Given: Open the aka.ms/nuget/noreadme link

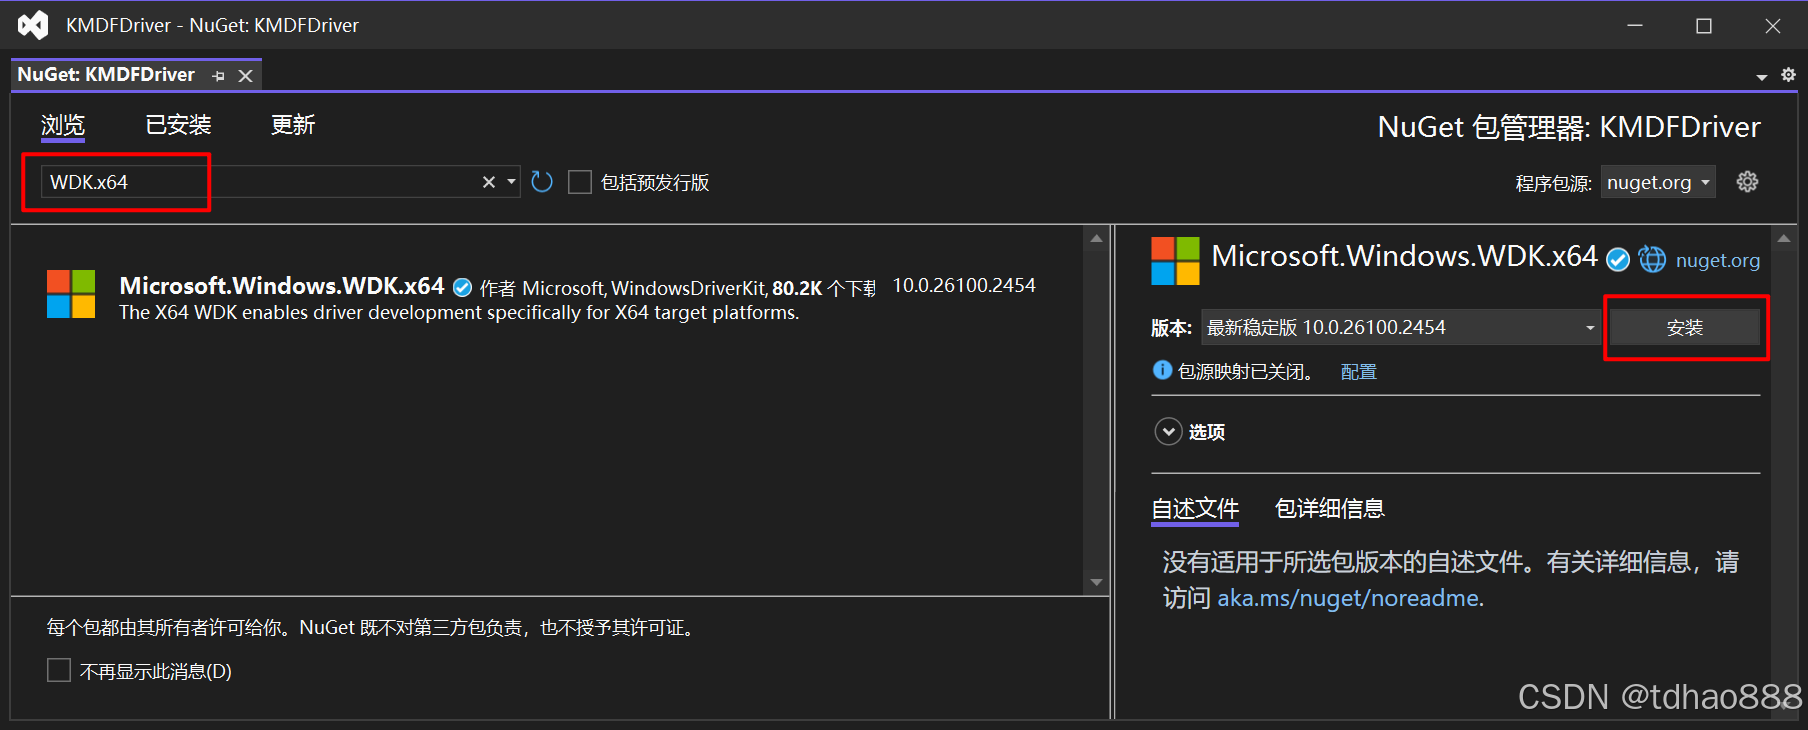Looking at the screenshot, I should point(1348,598).
